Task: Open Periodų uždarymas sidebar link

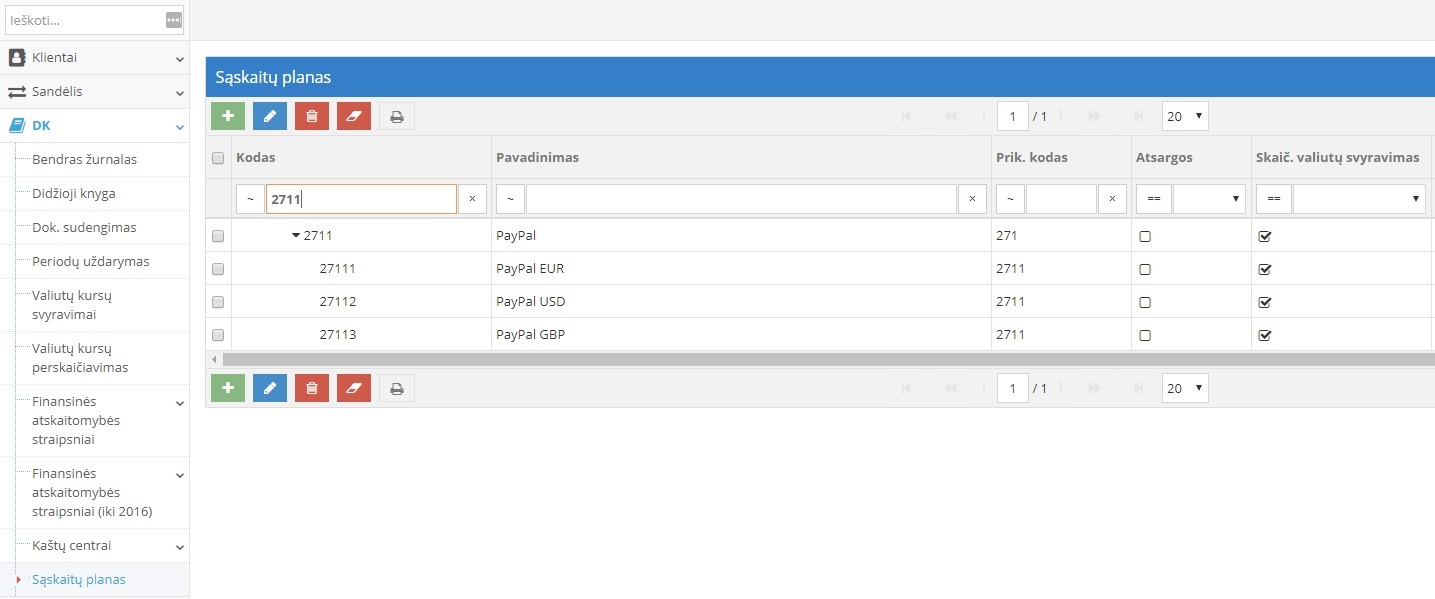Action: coord(91,262)
